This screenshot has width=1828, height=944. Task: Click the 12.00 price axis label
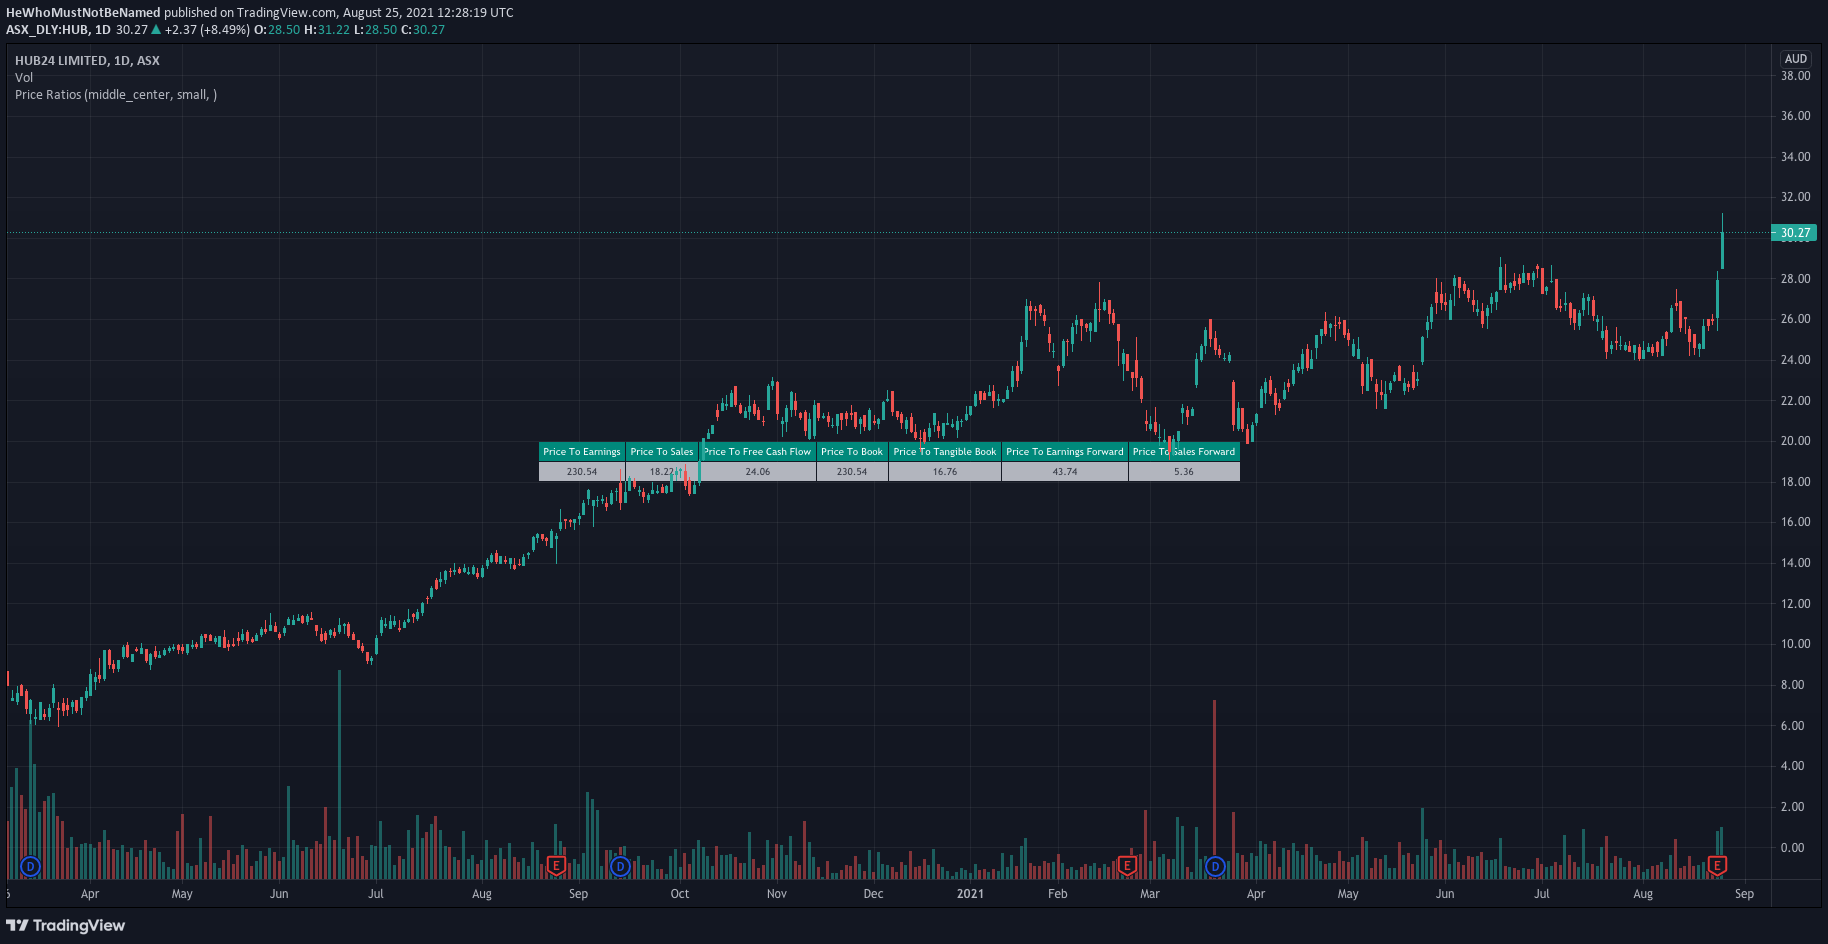[1795, 604]
